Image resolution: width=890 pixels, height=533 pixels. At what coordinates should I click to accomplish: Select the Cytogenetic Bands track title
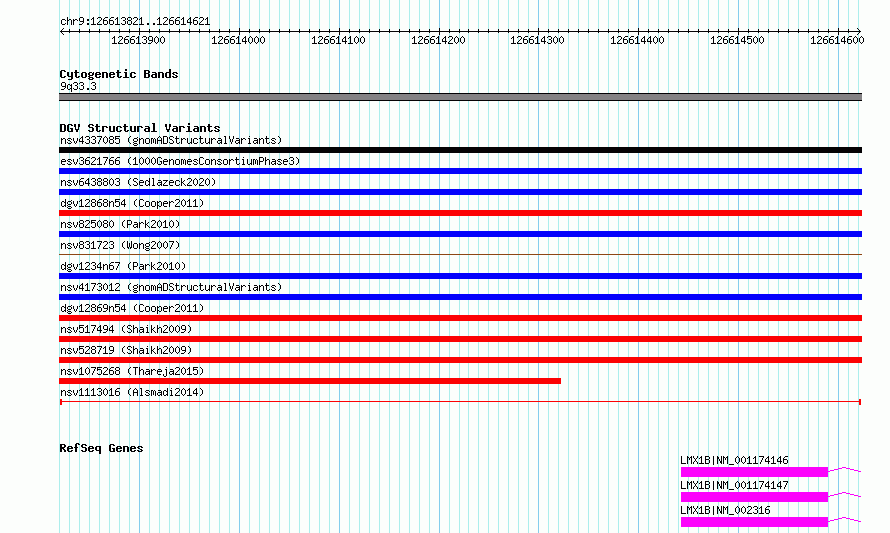[119, 74]
